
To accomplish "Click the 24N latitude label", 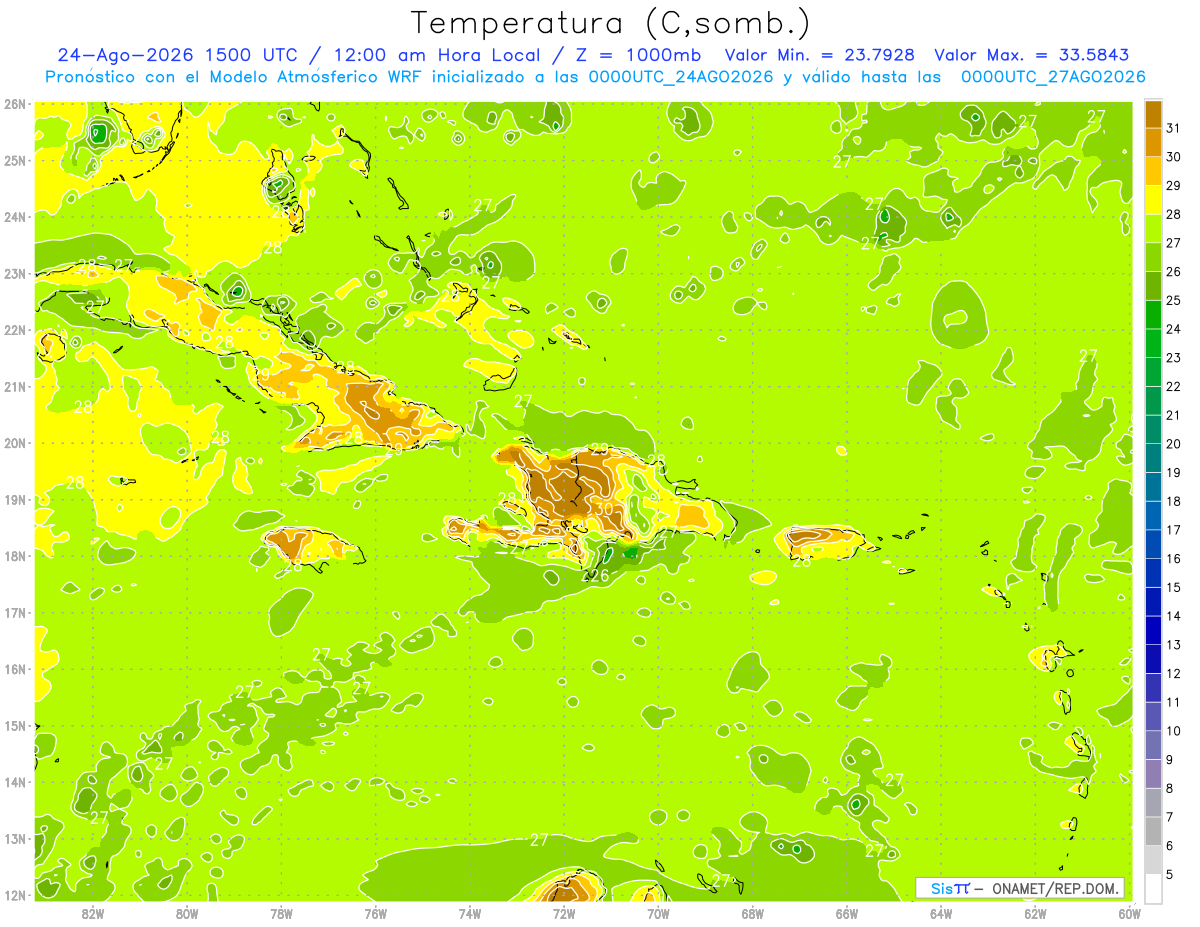I will point(14,217).
